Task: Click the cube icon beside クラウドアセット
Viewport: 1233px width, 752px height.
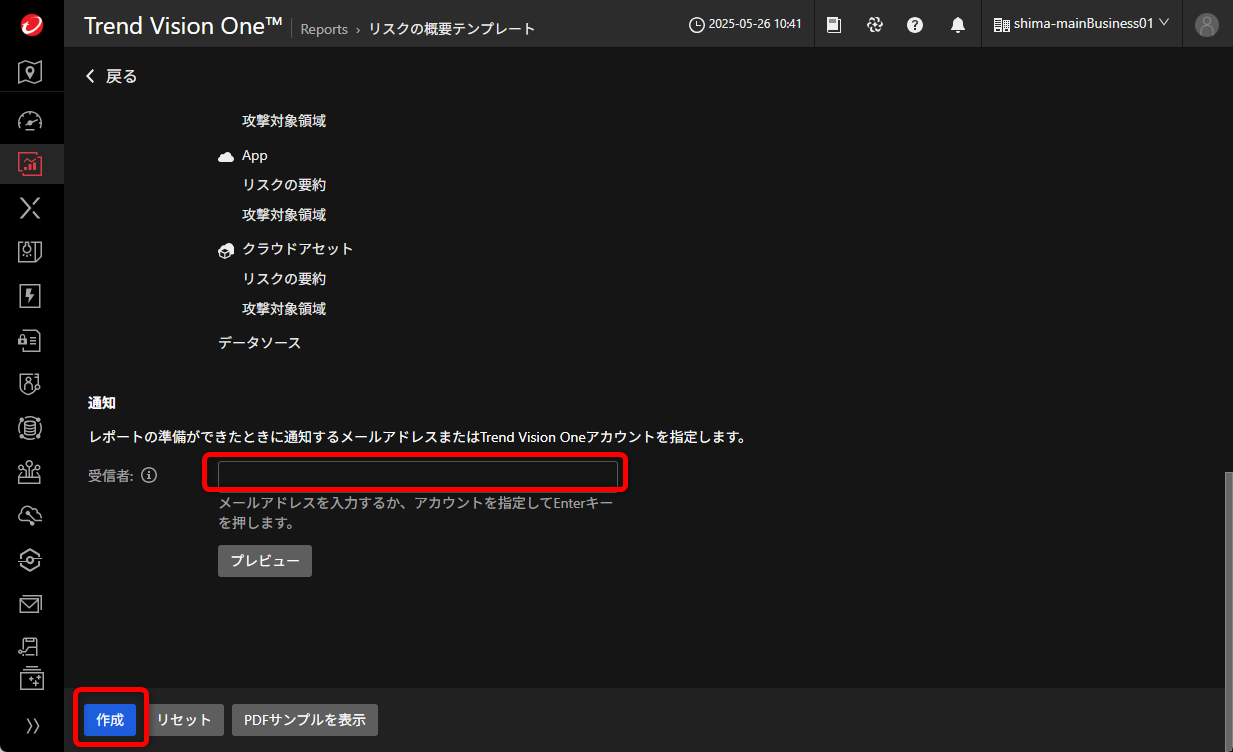Action: pos(226,250)
